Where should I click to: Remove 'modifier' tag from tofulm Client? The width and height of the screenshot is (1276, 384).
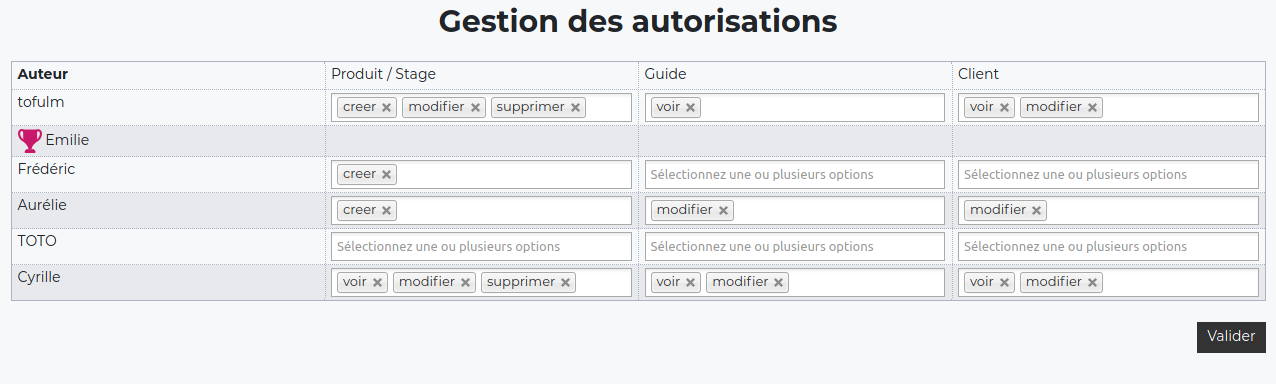coord(1092,108)
